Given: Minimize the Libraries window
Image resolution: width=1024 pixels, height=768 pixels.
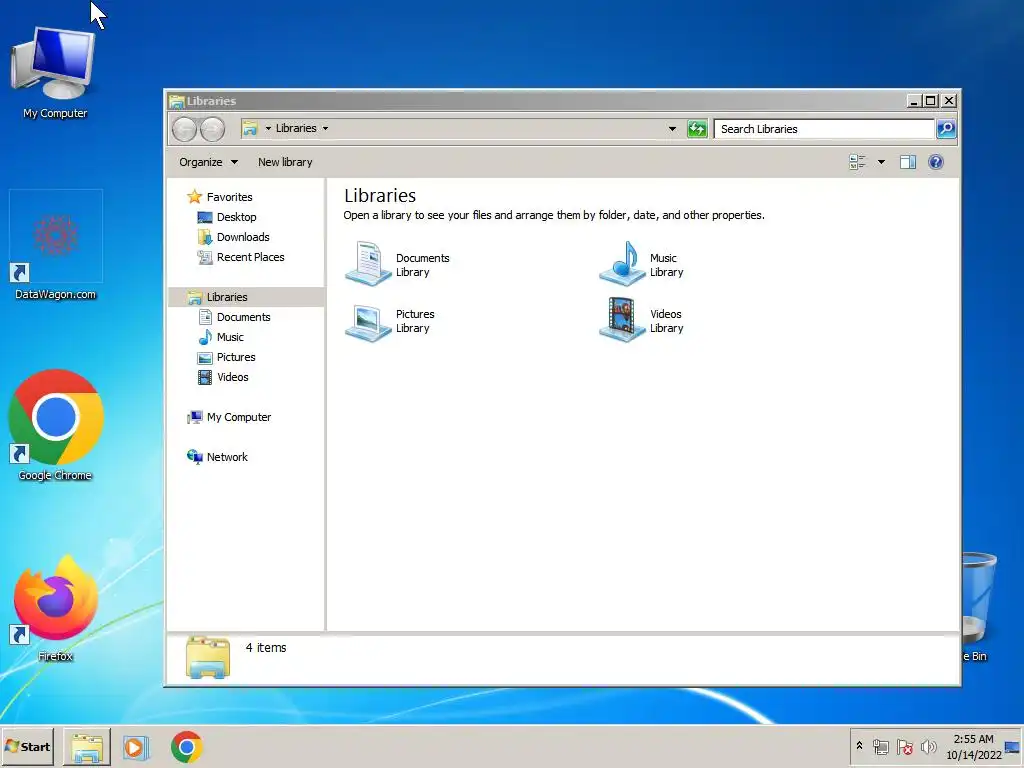Looking at the screenshot, I should (914, 101).
